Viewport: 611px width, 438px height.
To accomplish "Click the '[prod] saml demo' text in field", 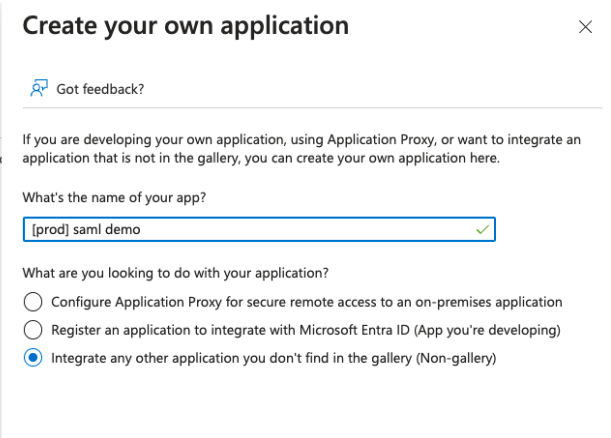I will (85, 229).
